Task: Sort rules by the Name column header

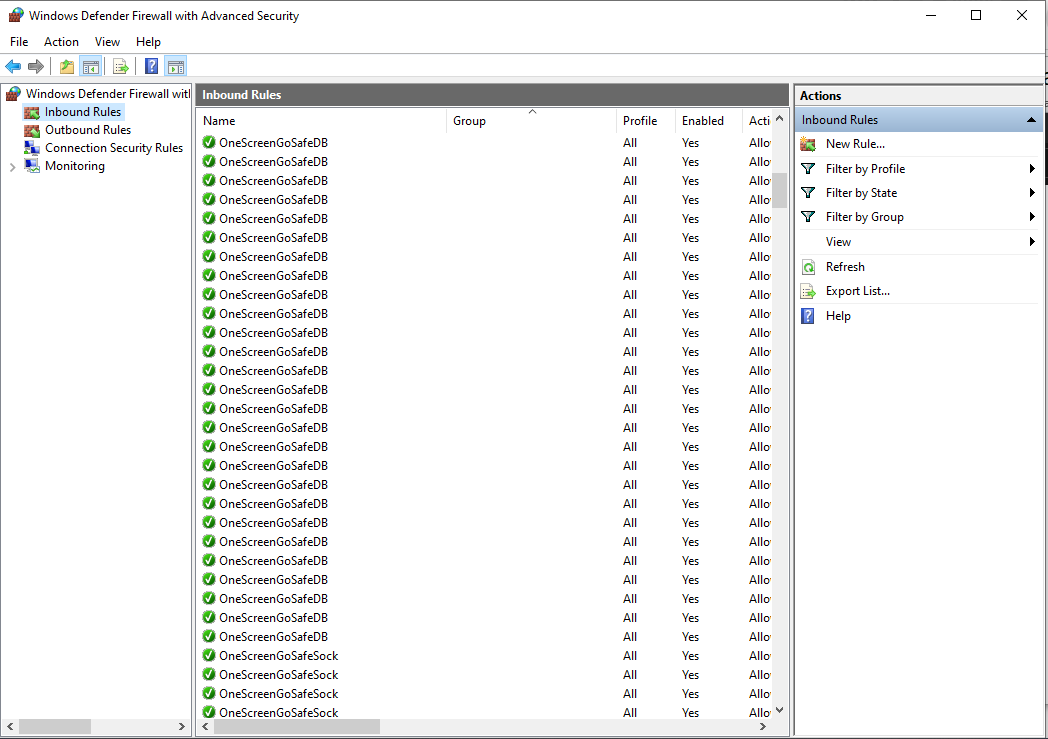Action: coord(322,121)
